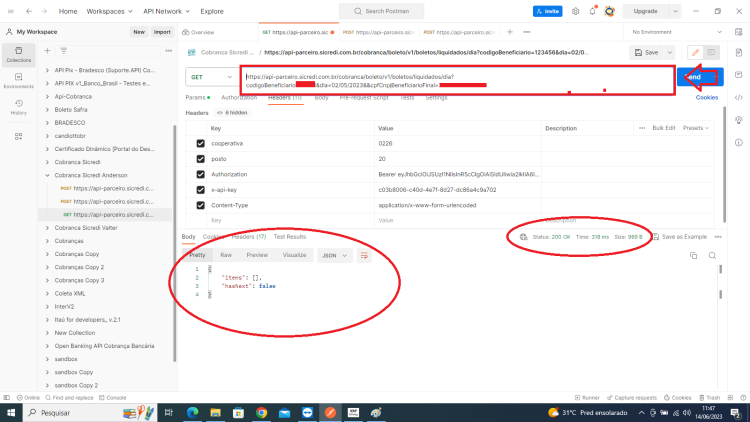Open the No Environment selector
750x422 pixels.
[x=676, y=32]
